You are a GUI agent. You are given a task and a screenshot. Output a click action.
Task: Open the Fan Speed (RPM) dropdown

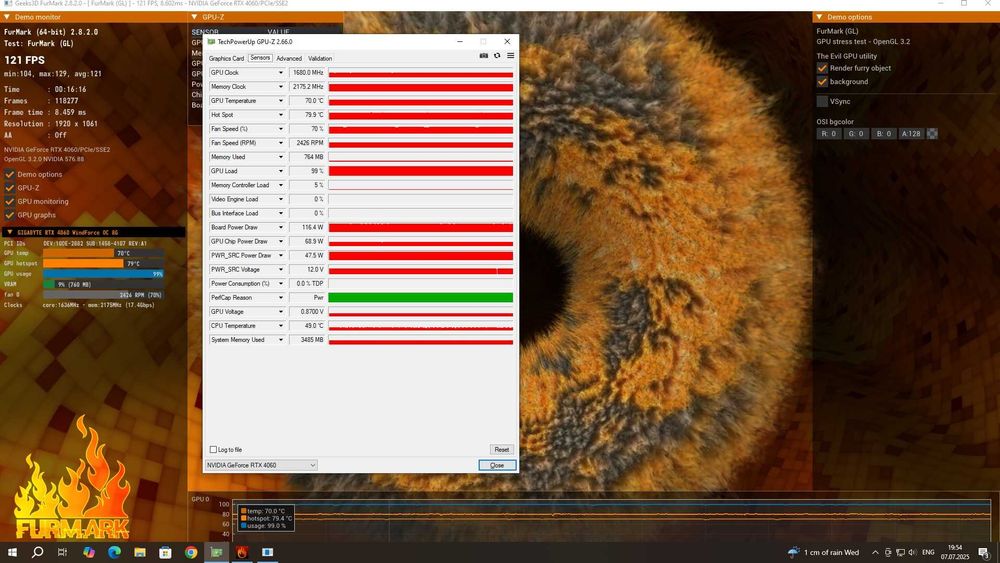click(x=281, y=143)
